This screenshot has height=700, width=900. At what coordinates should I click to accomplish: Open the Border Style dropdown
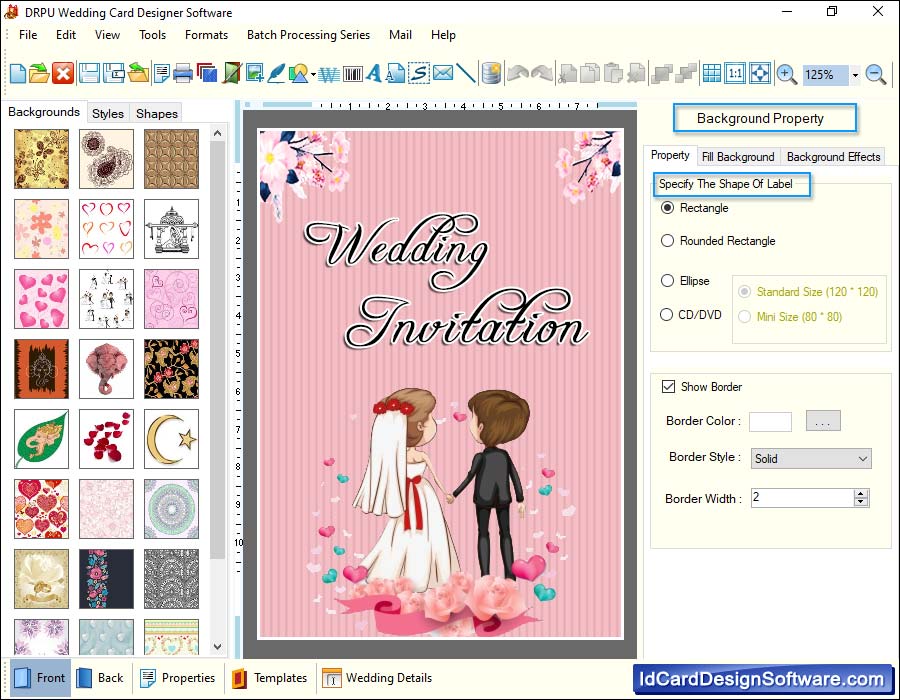810,459
